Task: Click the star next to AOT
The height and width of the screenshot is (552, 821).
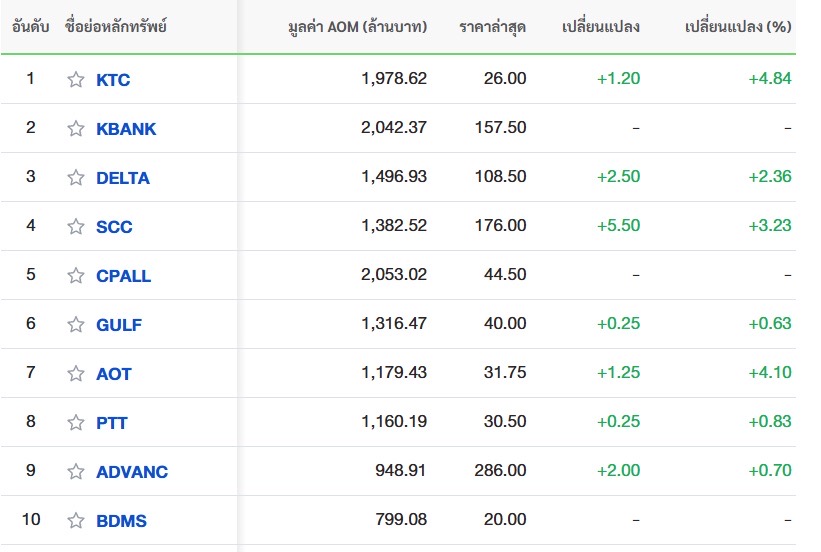Action: [x=76, y=374]
